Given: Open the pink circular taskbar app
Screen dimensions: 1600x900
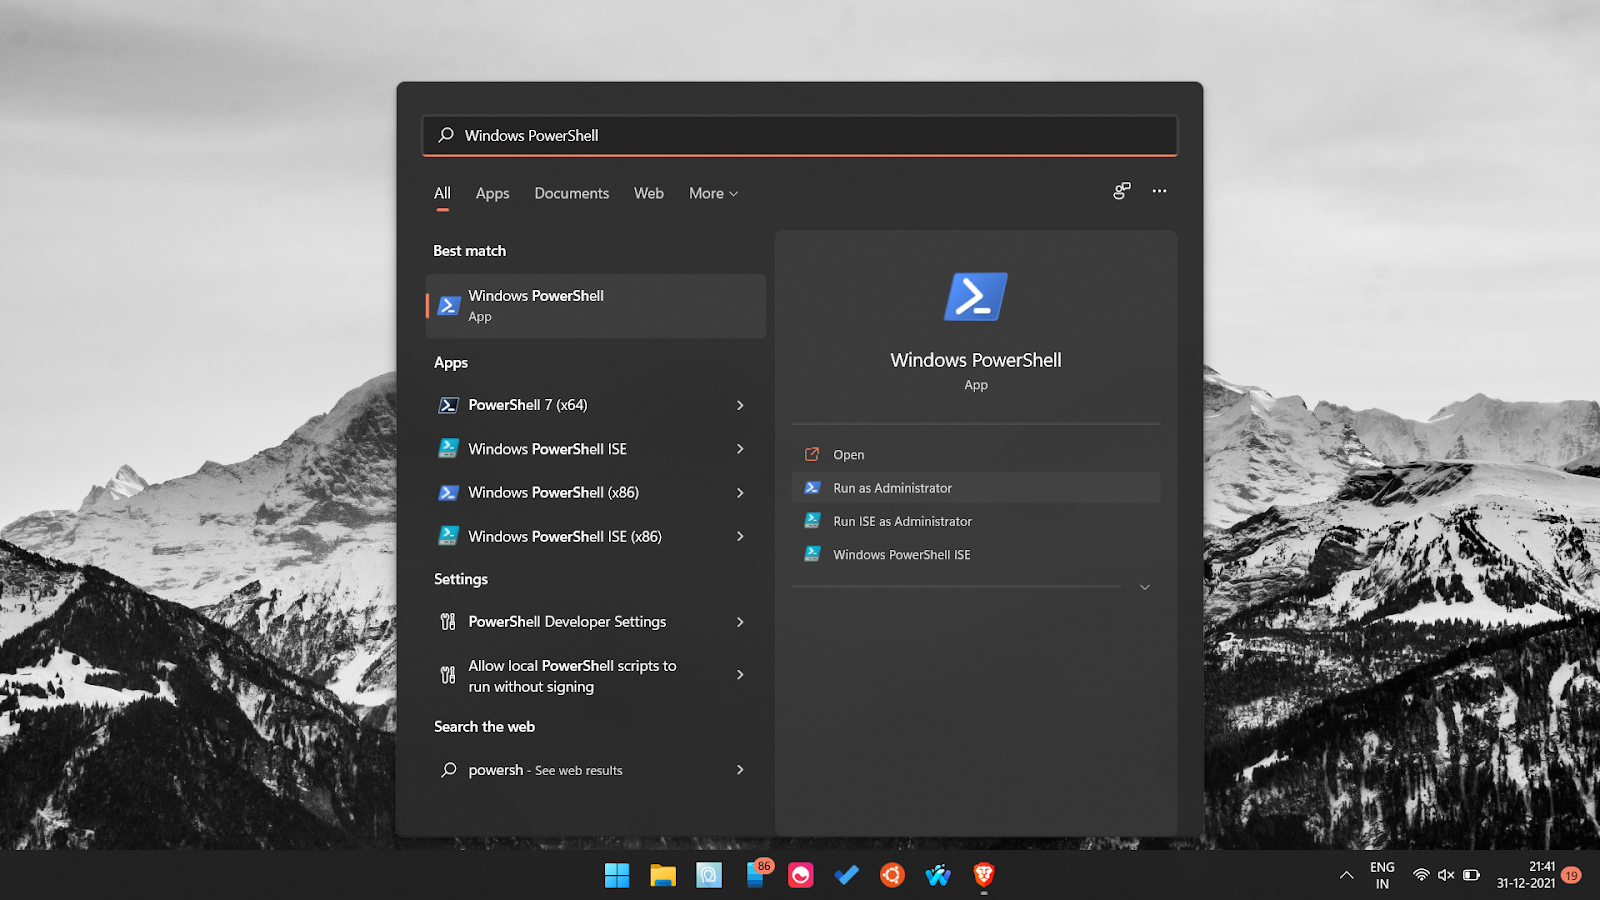Looking at the screenshot, I should click(801, 876).
